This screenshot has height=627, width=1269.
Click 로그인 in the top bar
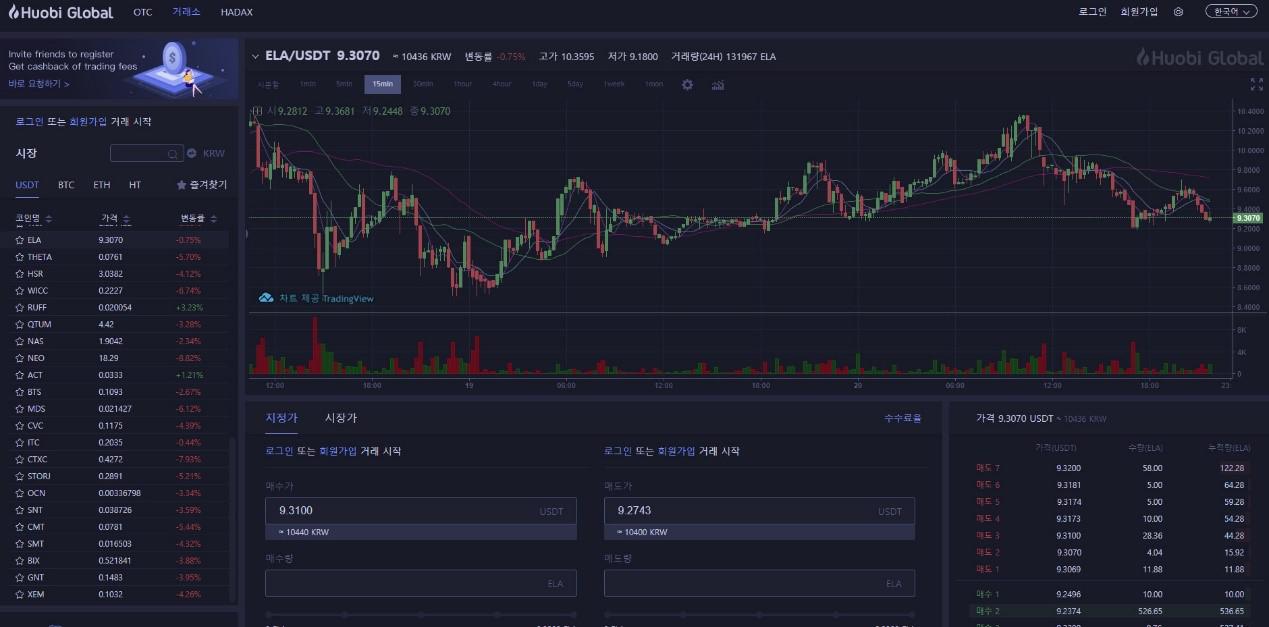(1092, 12)
